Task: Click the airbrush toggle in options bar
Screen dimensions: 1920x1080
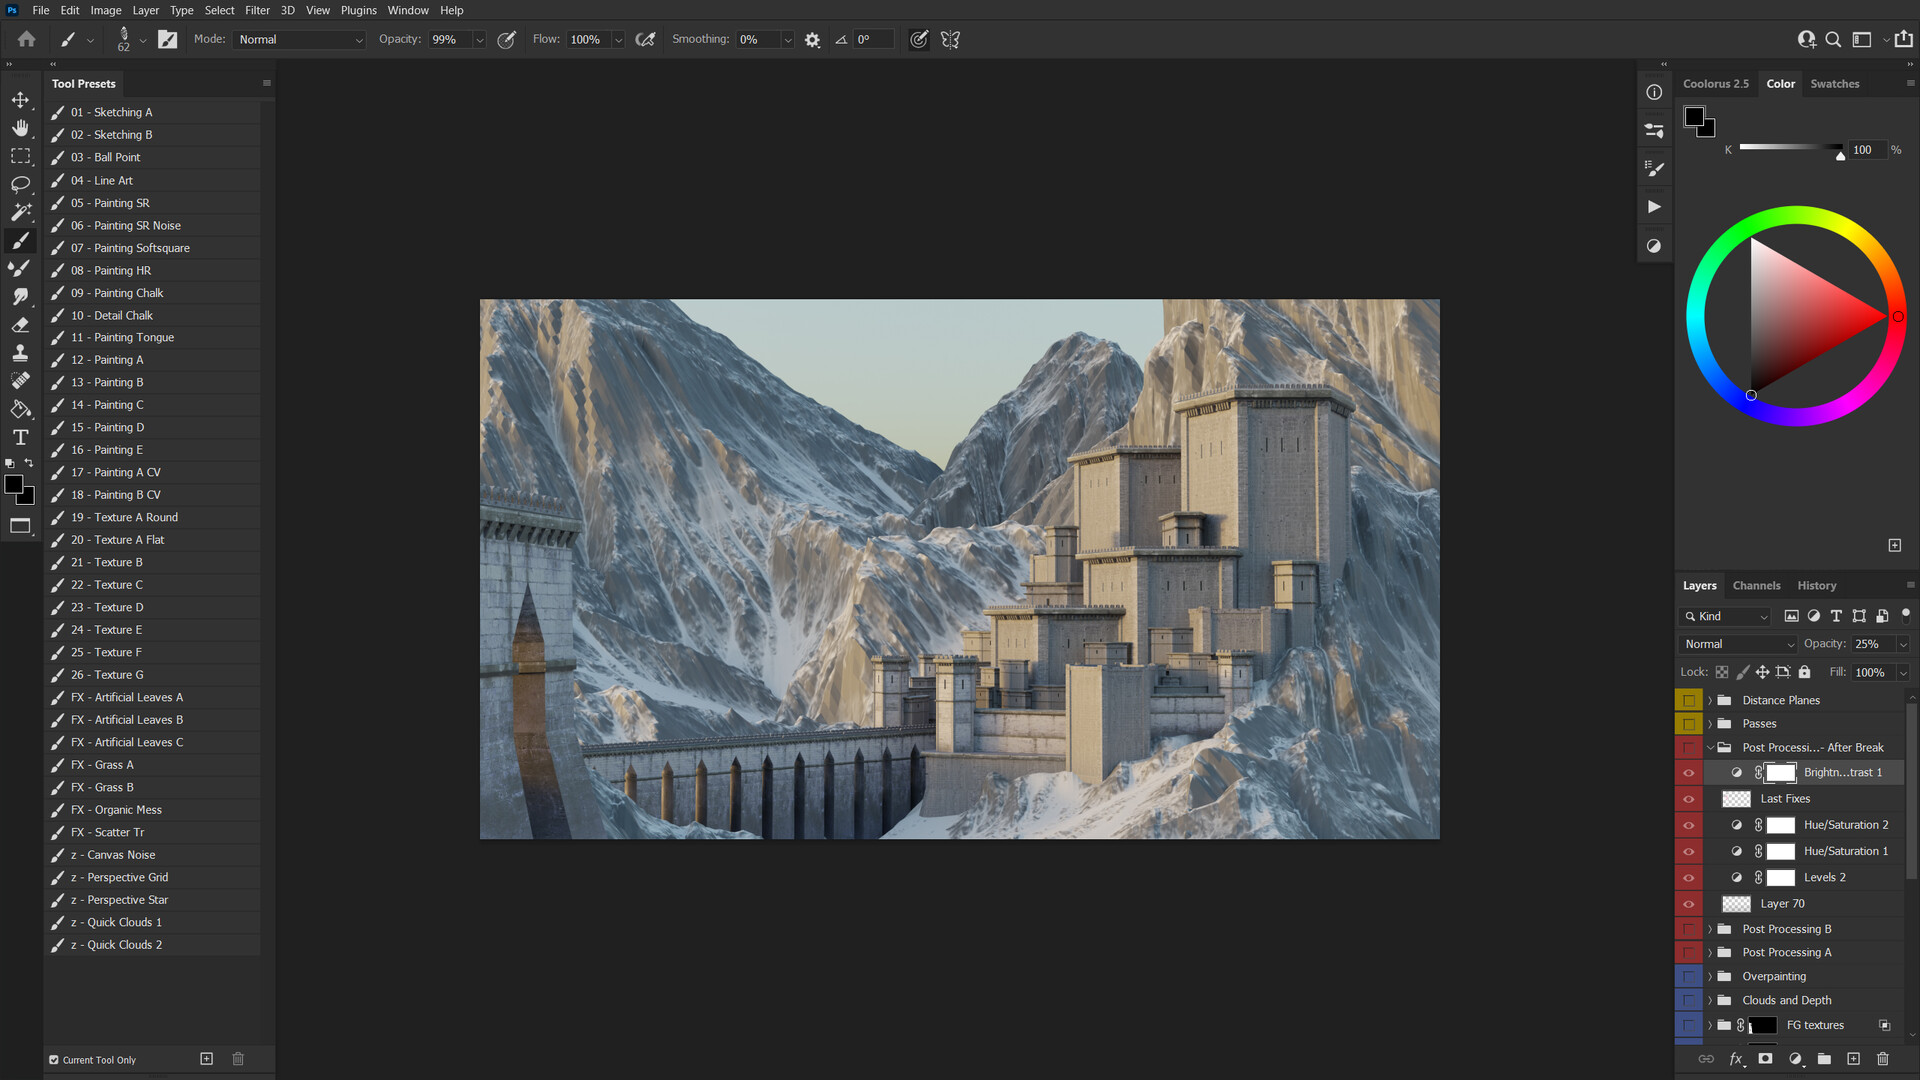Action: pyautogui.click(x=645, y=39)
